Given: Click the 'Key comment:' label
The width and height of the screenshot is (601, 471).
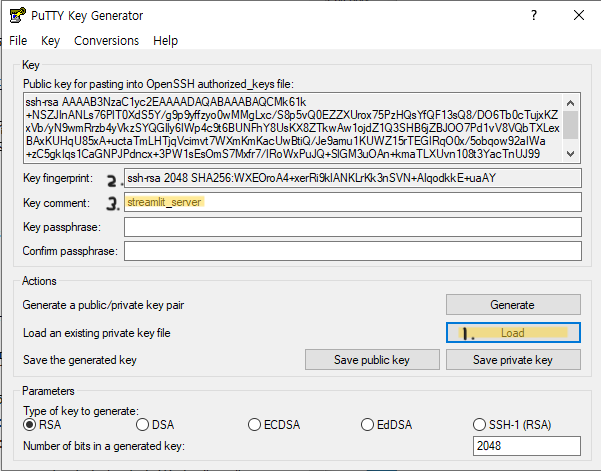Looking at the screenshot, I should tap(56, 203).
